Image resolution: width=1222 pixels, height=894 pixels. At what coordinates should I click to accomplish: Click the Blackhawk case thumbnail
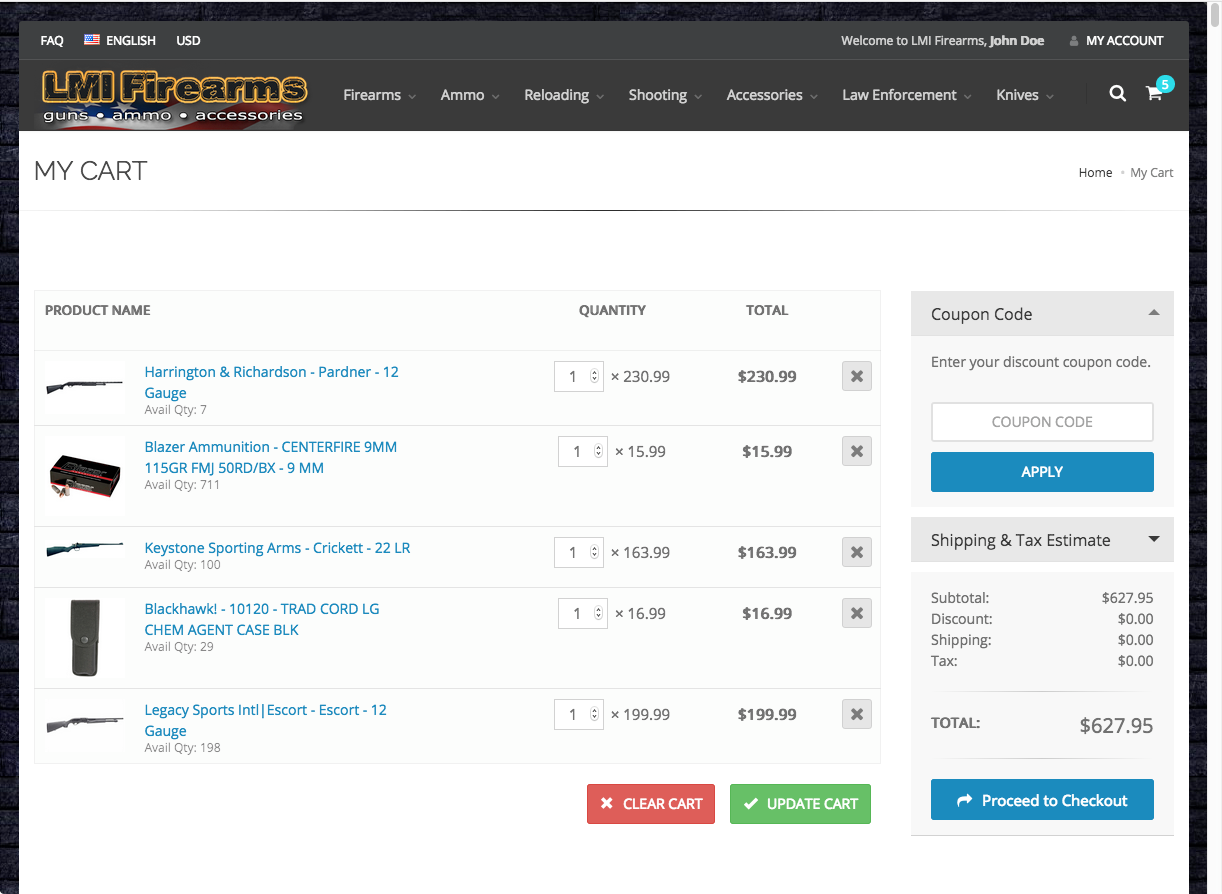[x=86, y=637]
